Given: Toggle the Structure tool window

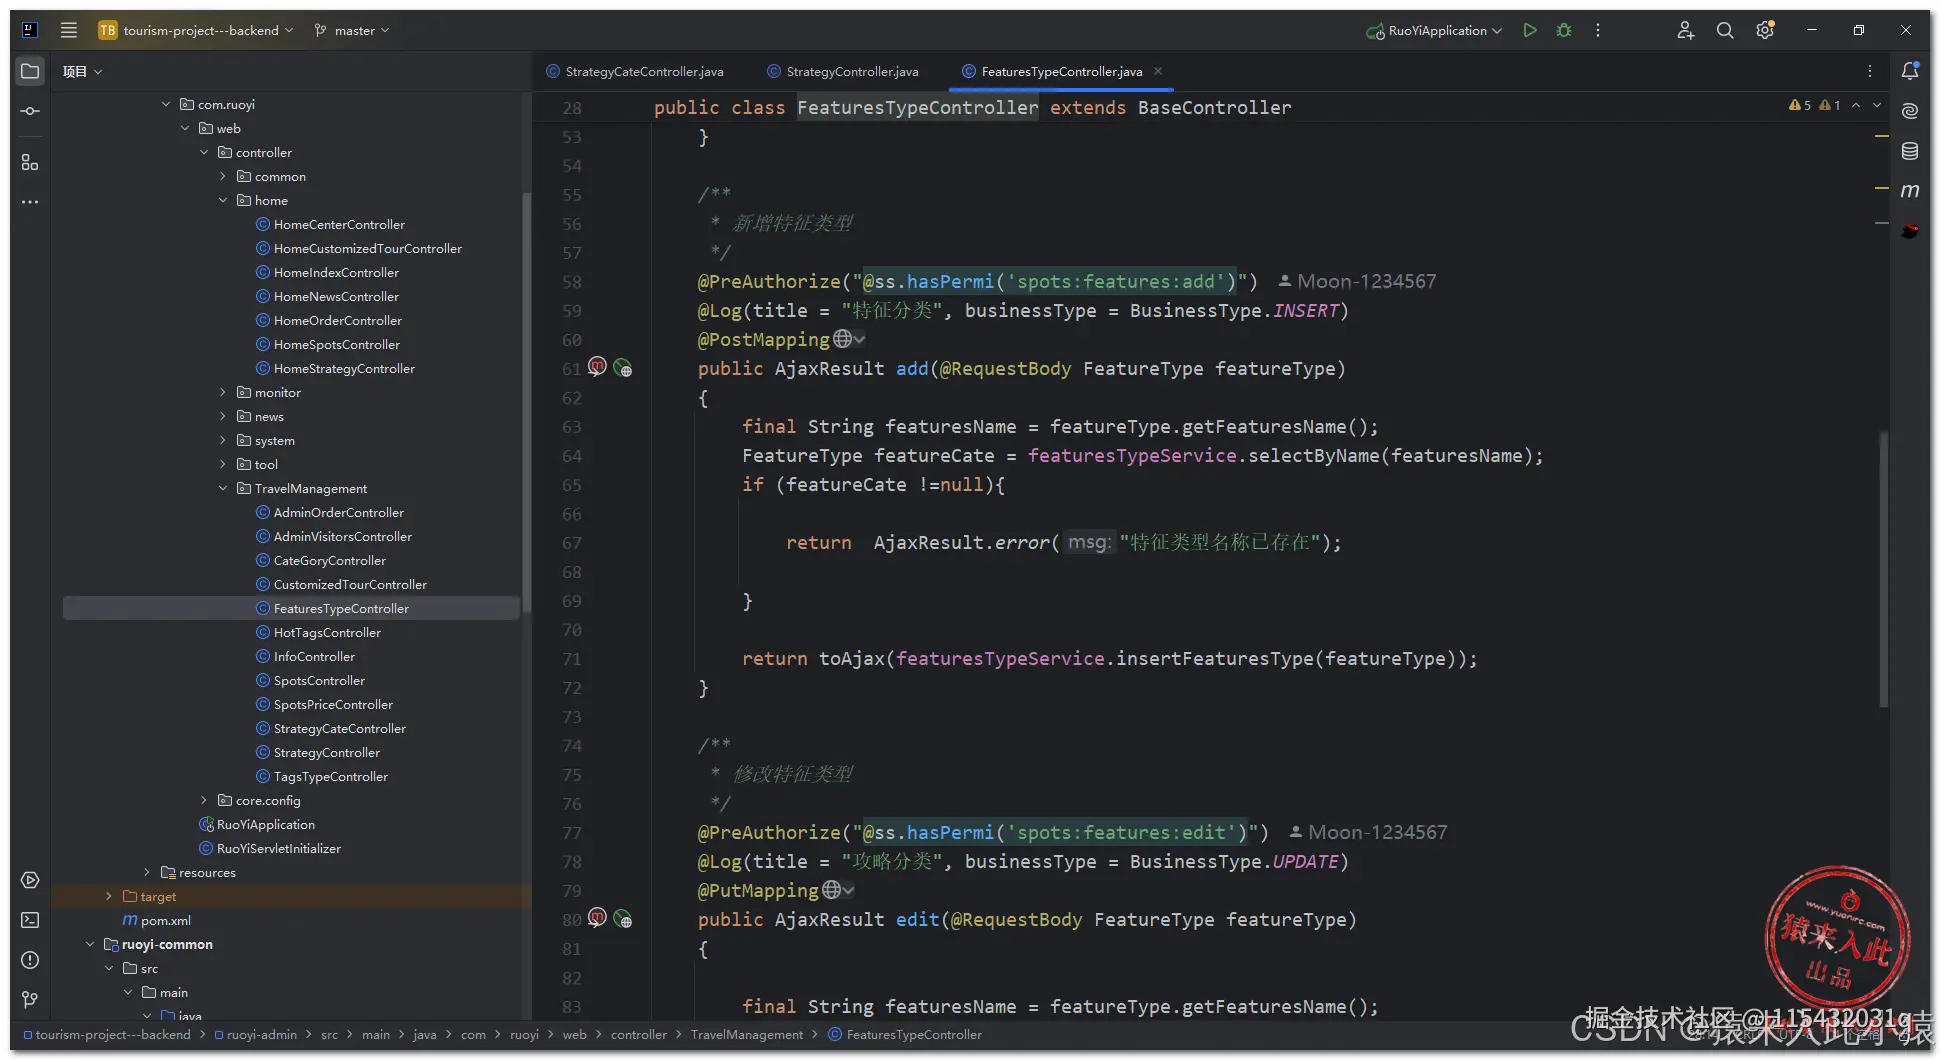Looking at the screenshot, I should click(x=30, y=162).
